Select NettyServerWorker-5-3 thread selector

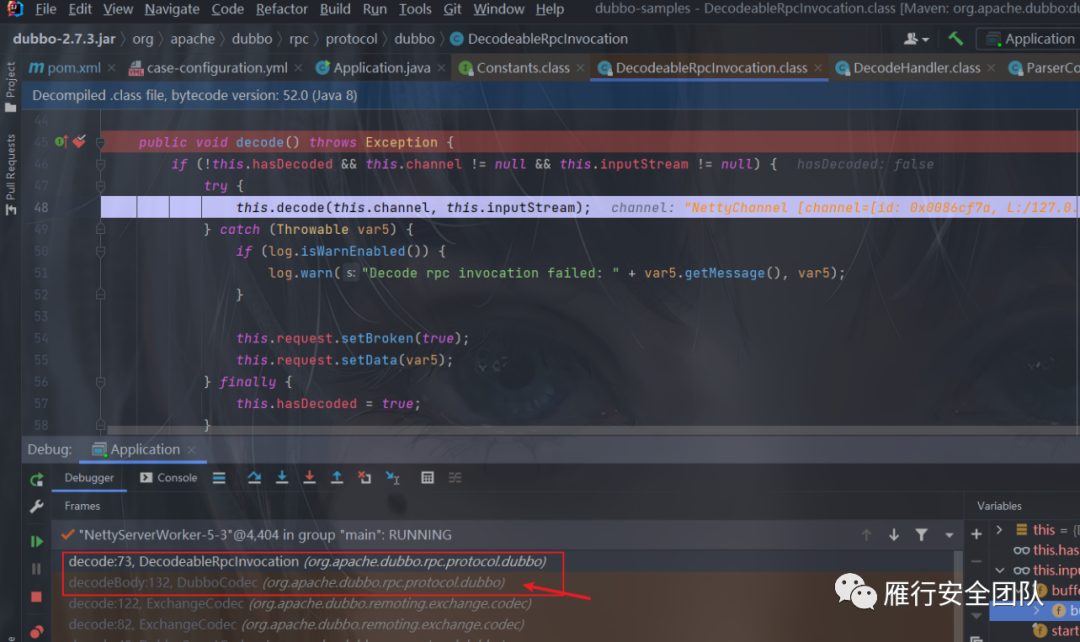point(265,535)
